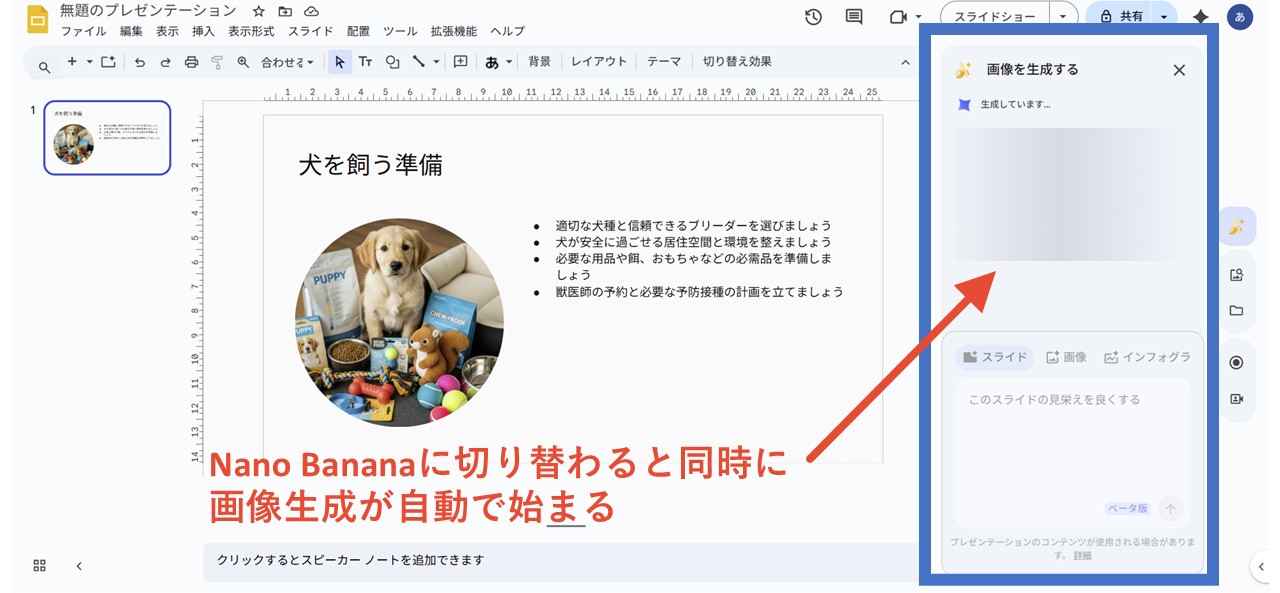1280x593 pixels.
Task: Click the zoom magnifier icon
Action: 243,61
